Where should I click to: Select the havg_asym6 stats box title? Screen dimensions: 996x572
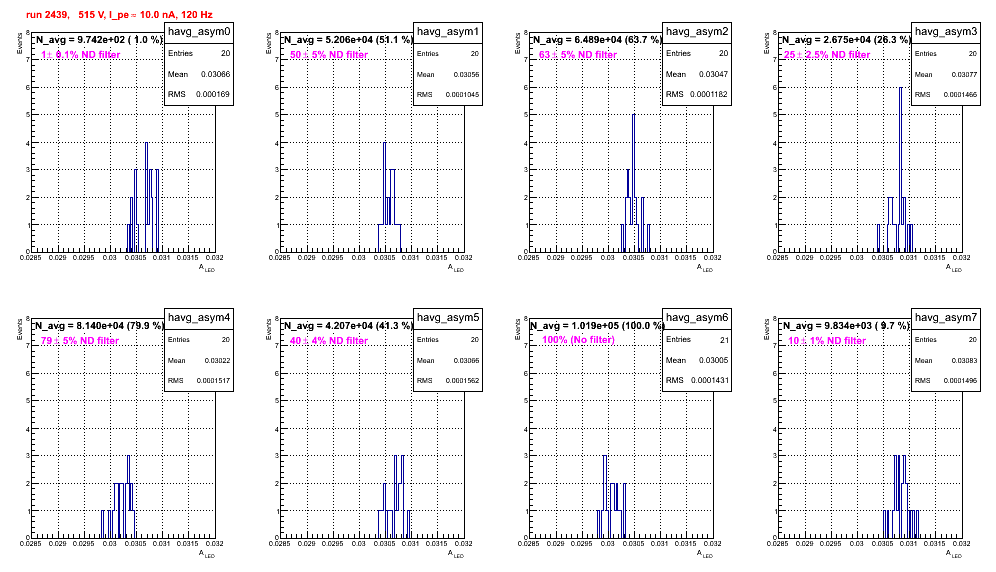pos(697,318)
